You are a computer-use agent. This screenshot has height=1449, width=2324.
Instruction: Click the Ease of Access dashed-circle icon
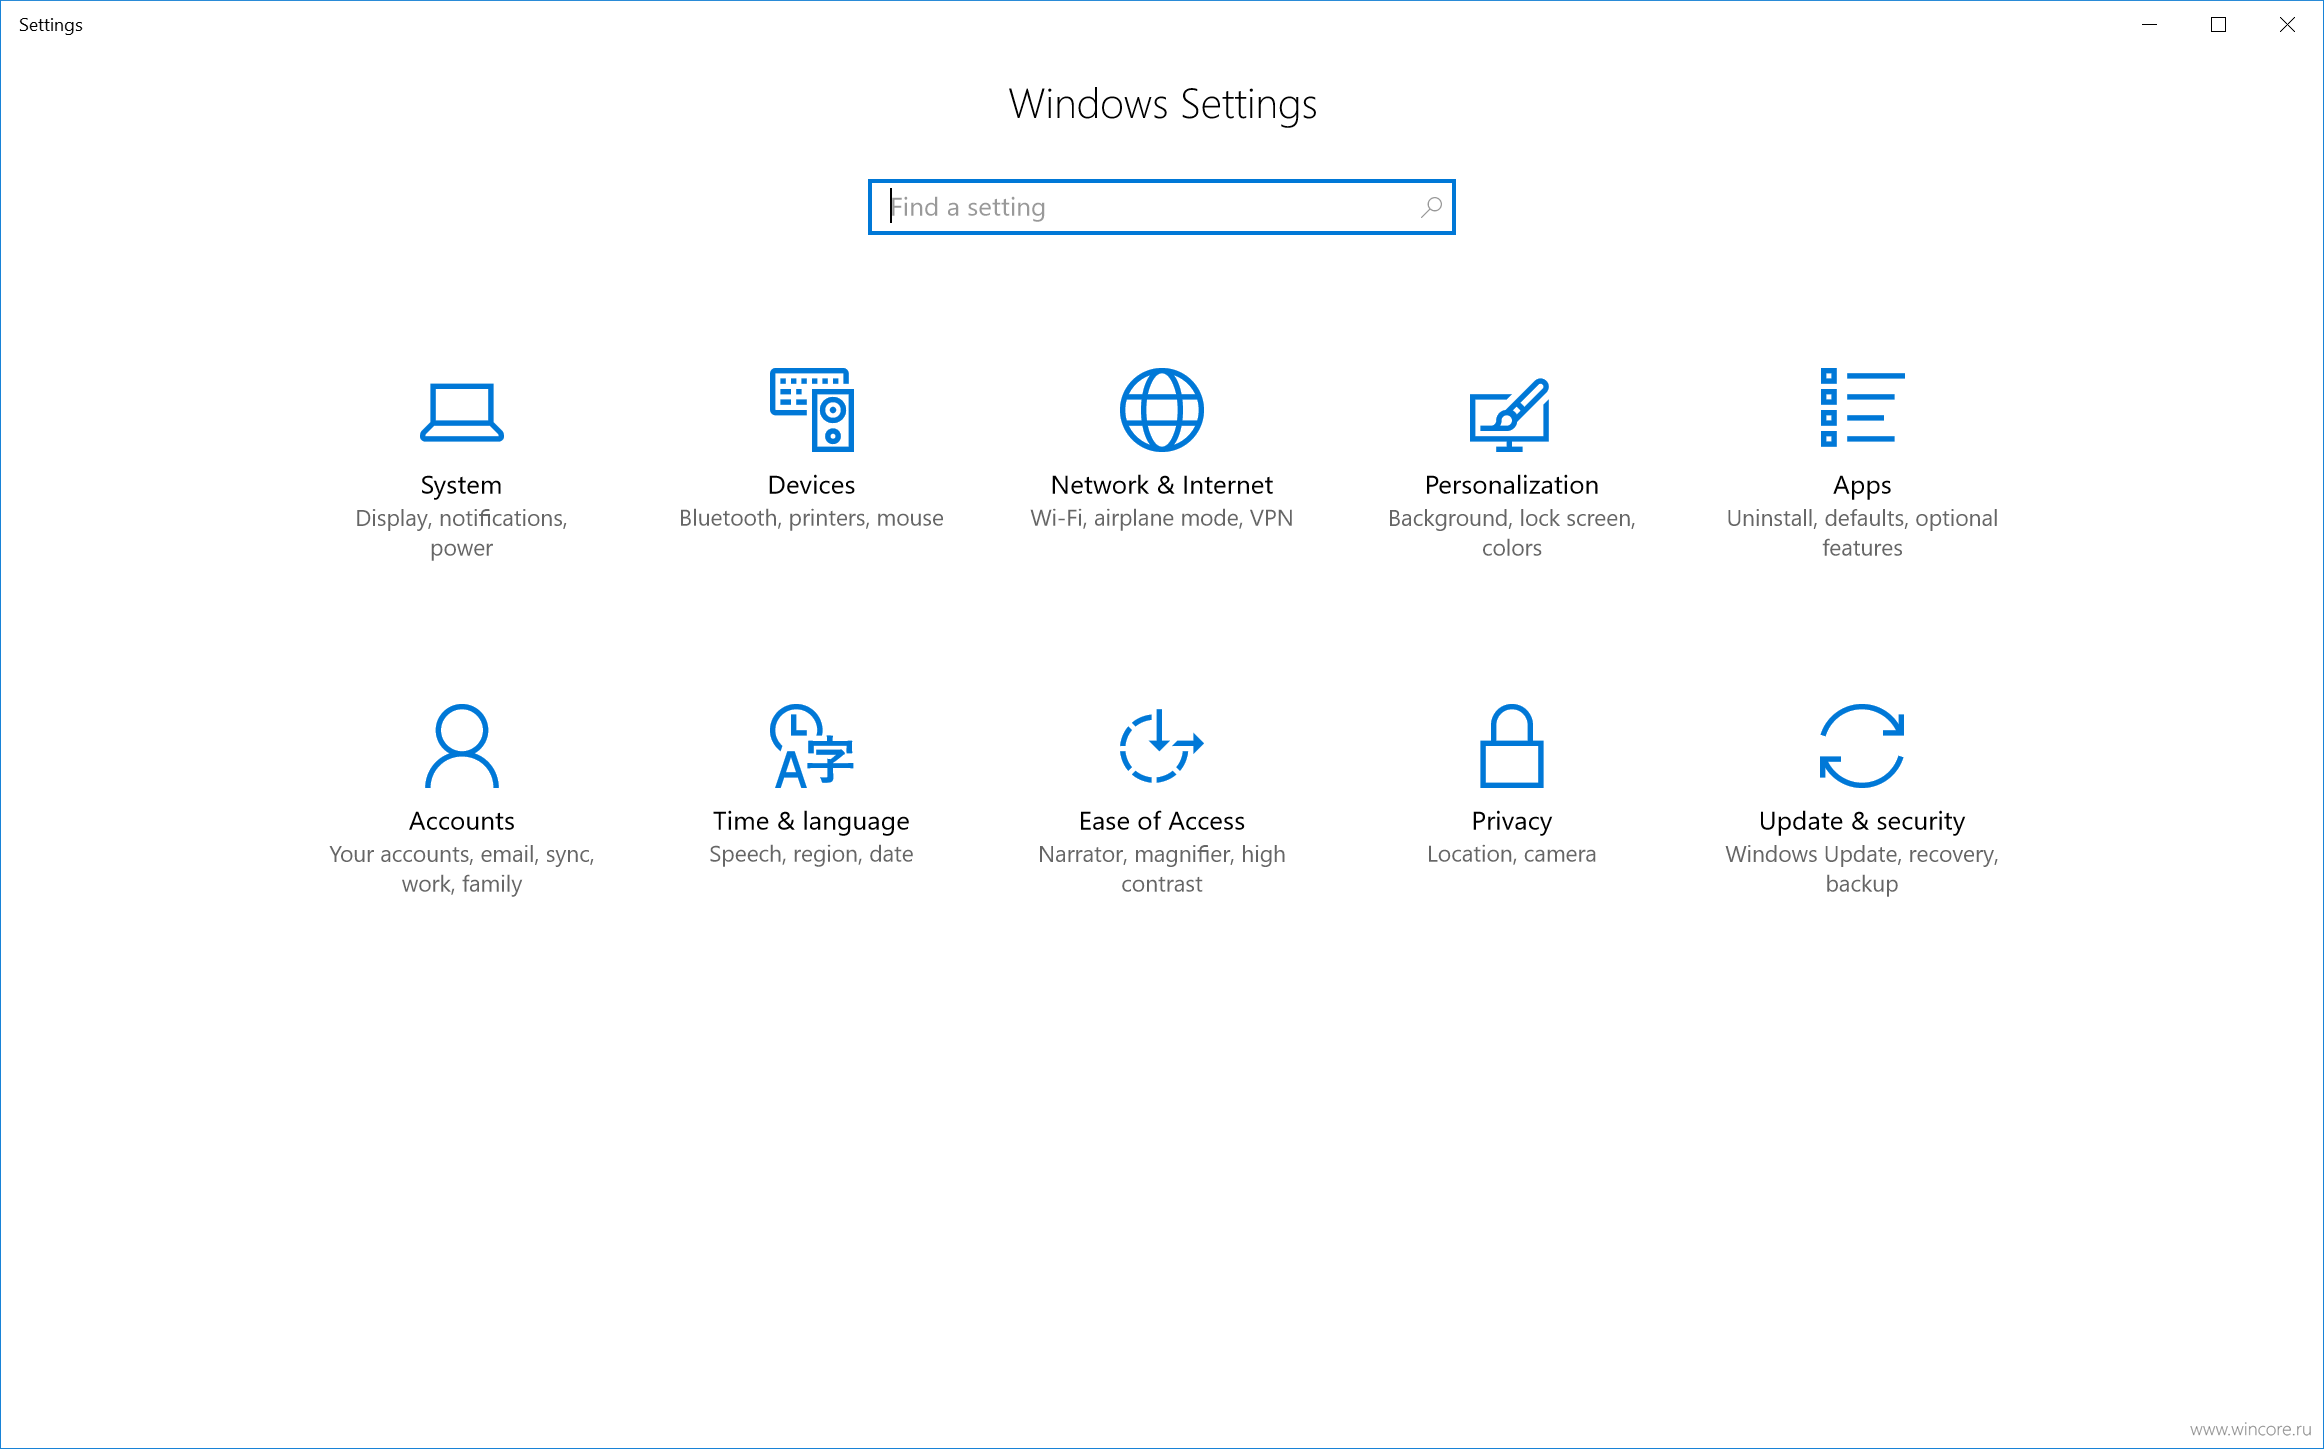[1161, 746]
